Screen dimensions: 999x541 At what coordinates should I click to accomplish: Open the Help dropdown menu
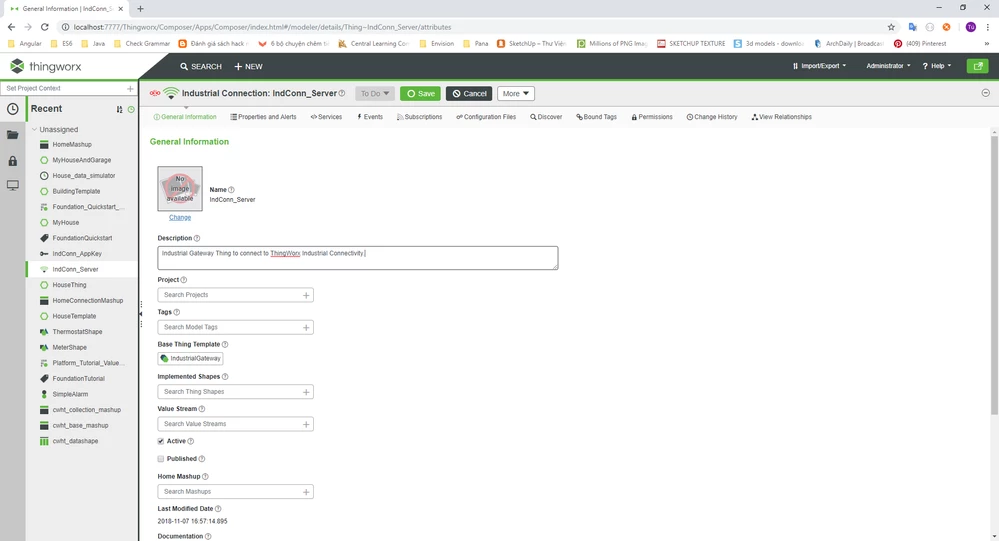tap(937, 66)
